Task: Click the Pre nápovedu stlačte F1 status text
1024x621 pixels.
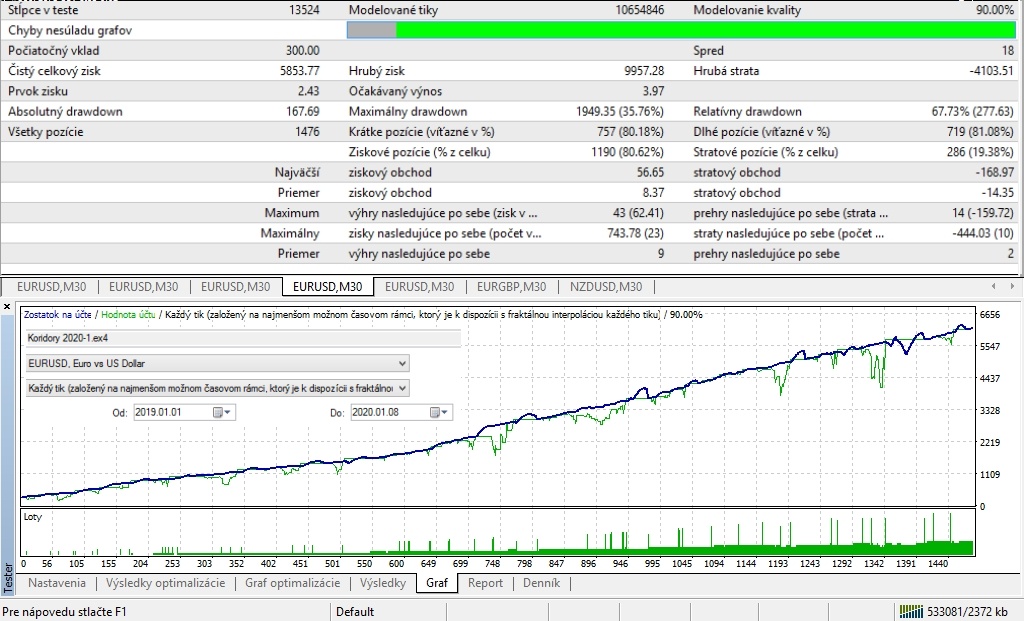Action: 65,612
